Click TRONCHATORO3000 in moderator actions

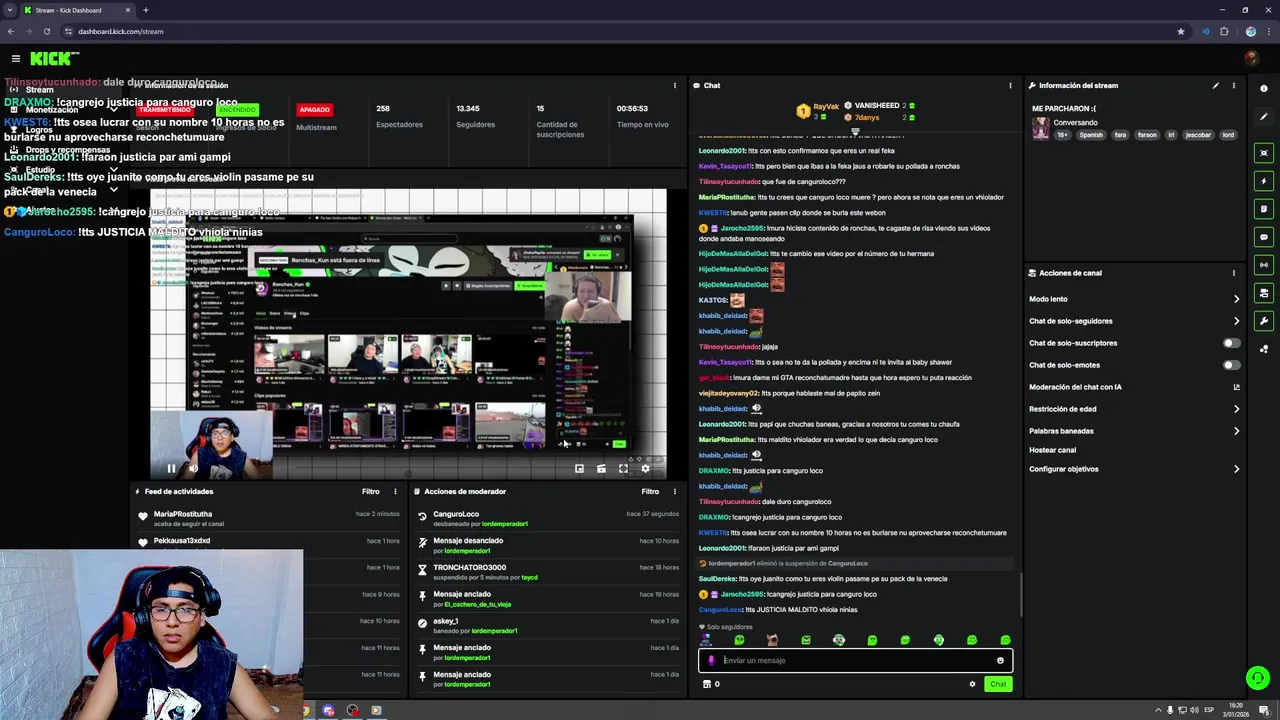470,567
